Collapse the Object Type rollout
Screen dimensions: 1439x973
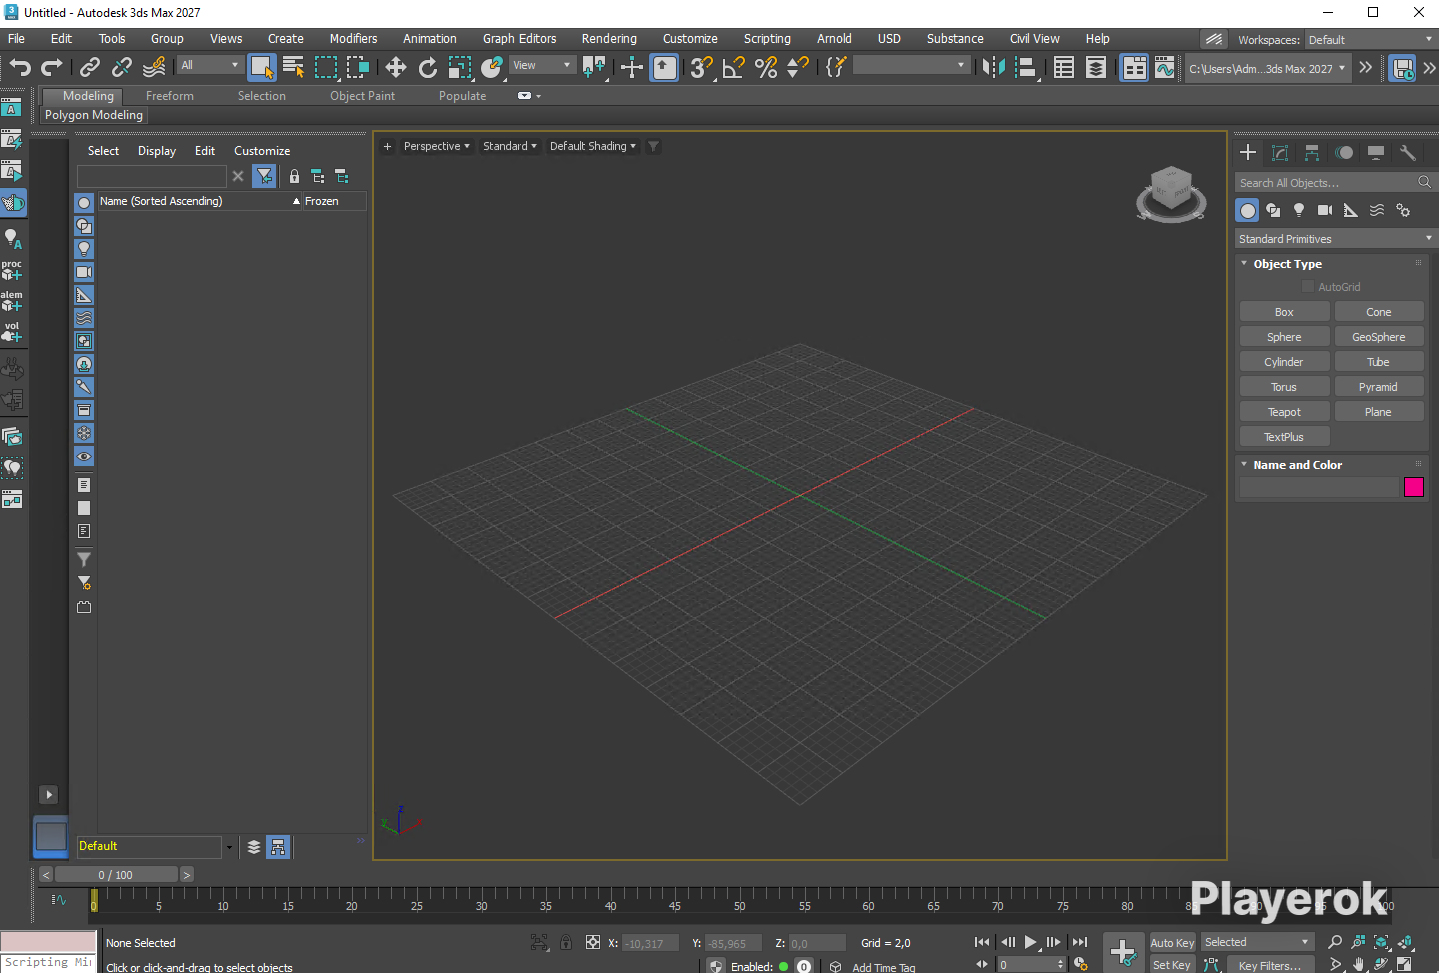click(x=1287, y=264)
